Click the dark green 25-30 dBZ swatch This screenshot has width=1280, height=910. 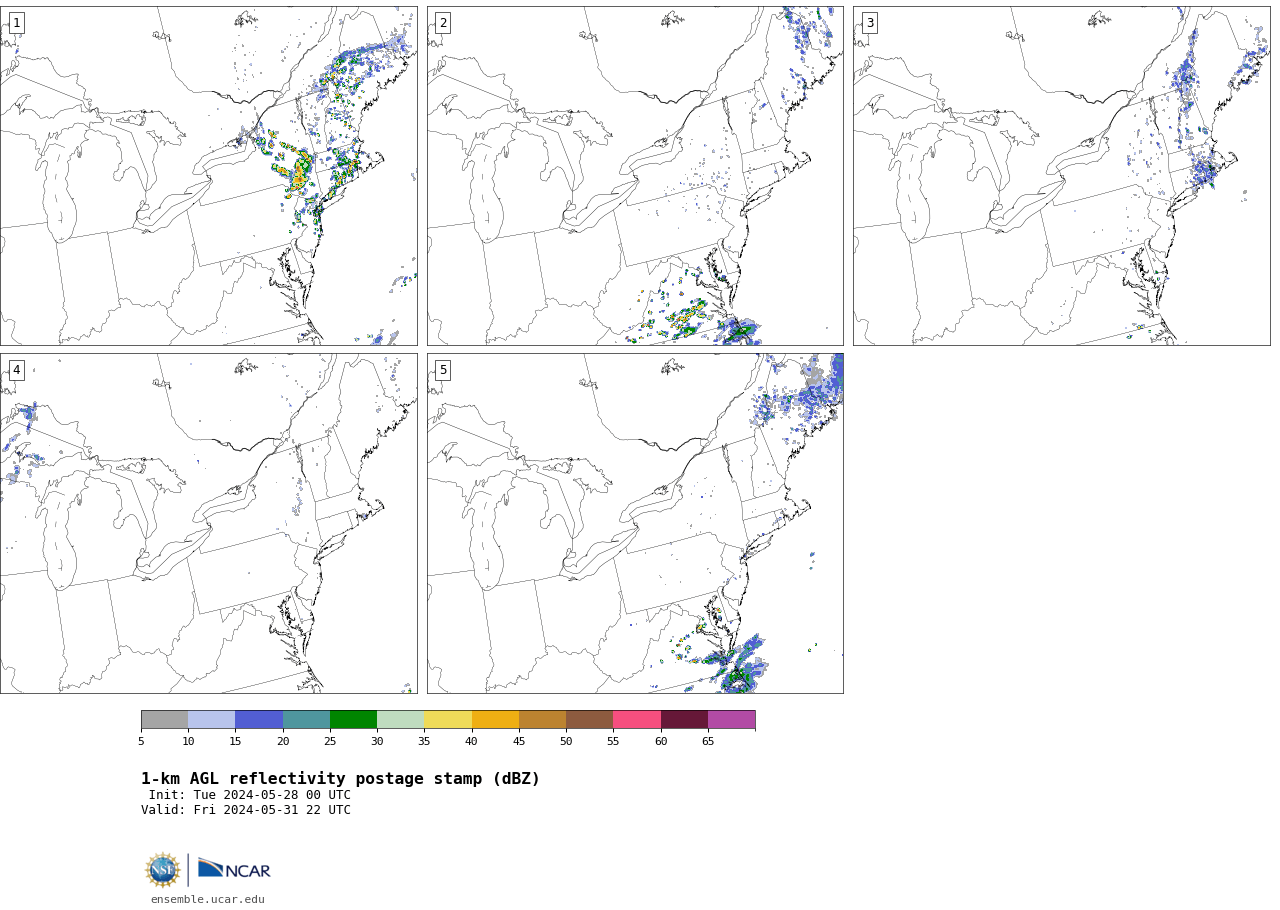point(353,720)
